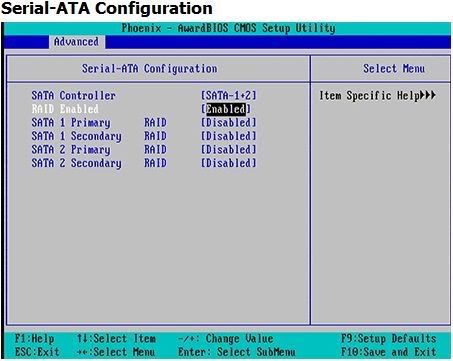This screenshot has height=361, width=453.
Task: Change SATA 1 Primary RAID [Disabled] value
Action: coord(229,123)
